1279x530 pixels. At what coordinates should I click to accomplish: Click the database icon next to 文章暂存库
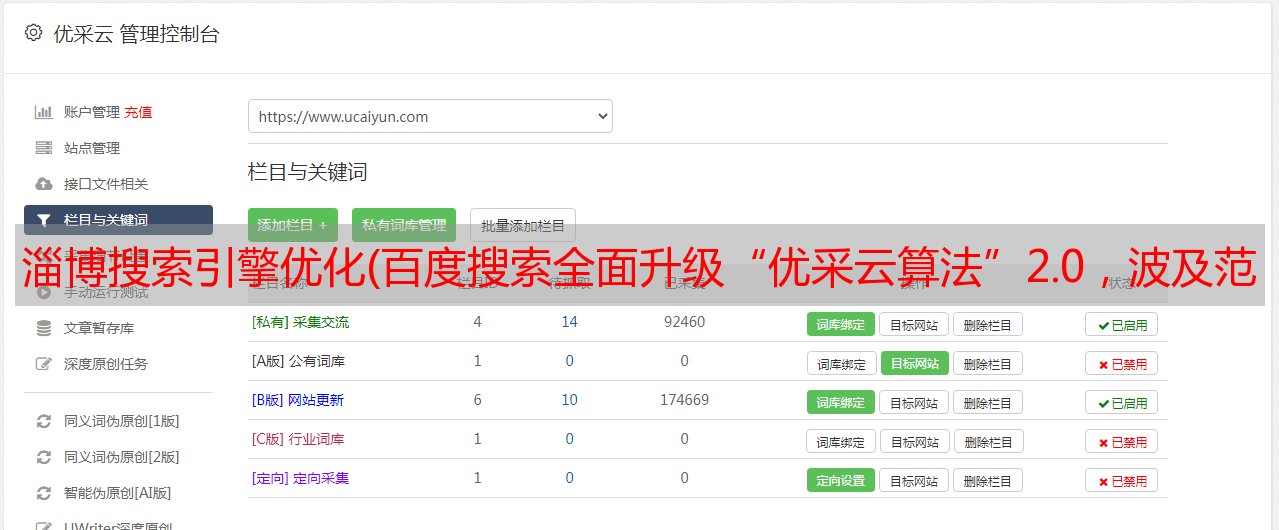pyautogui.click(x=44, y=328)
